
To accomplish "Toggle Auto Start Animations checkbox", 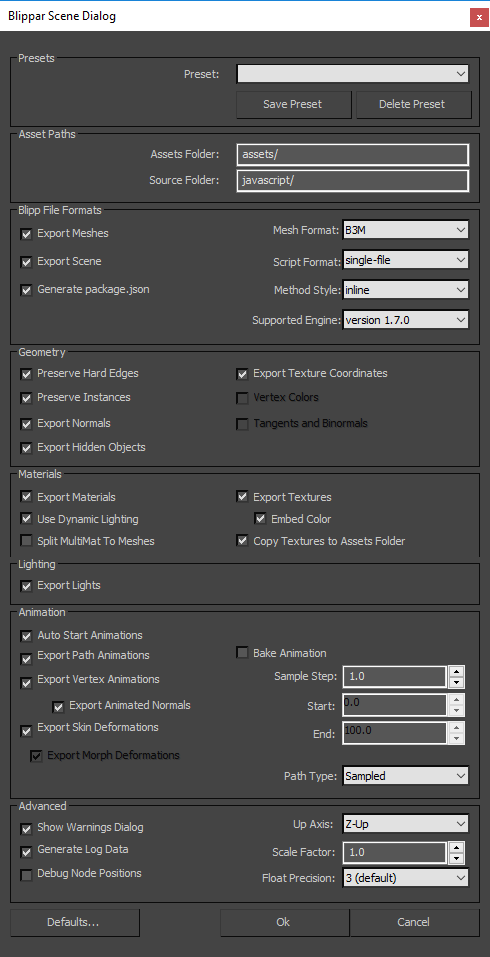I will 26,636.
